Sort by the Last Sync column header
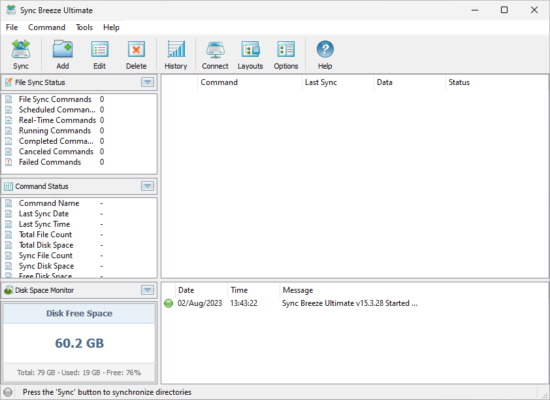This screenshot has height=400, width=550. click(x=338, y=82)
